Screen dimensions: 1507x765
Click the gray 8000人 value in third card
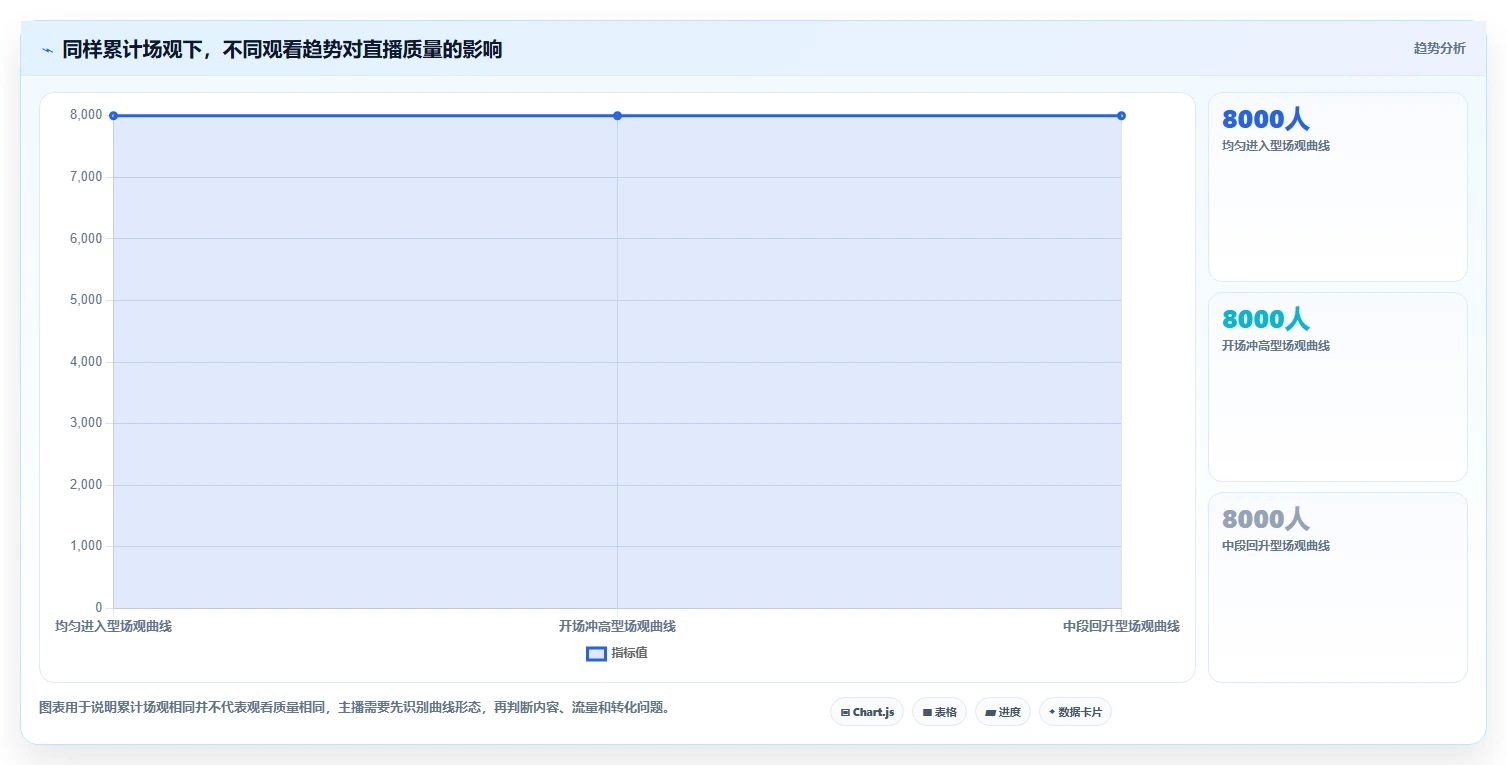click(1265, 519)
